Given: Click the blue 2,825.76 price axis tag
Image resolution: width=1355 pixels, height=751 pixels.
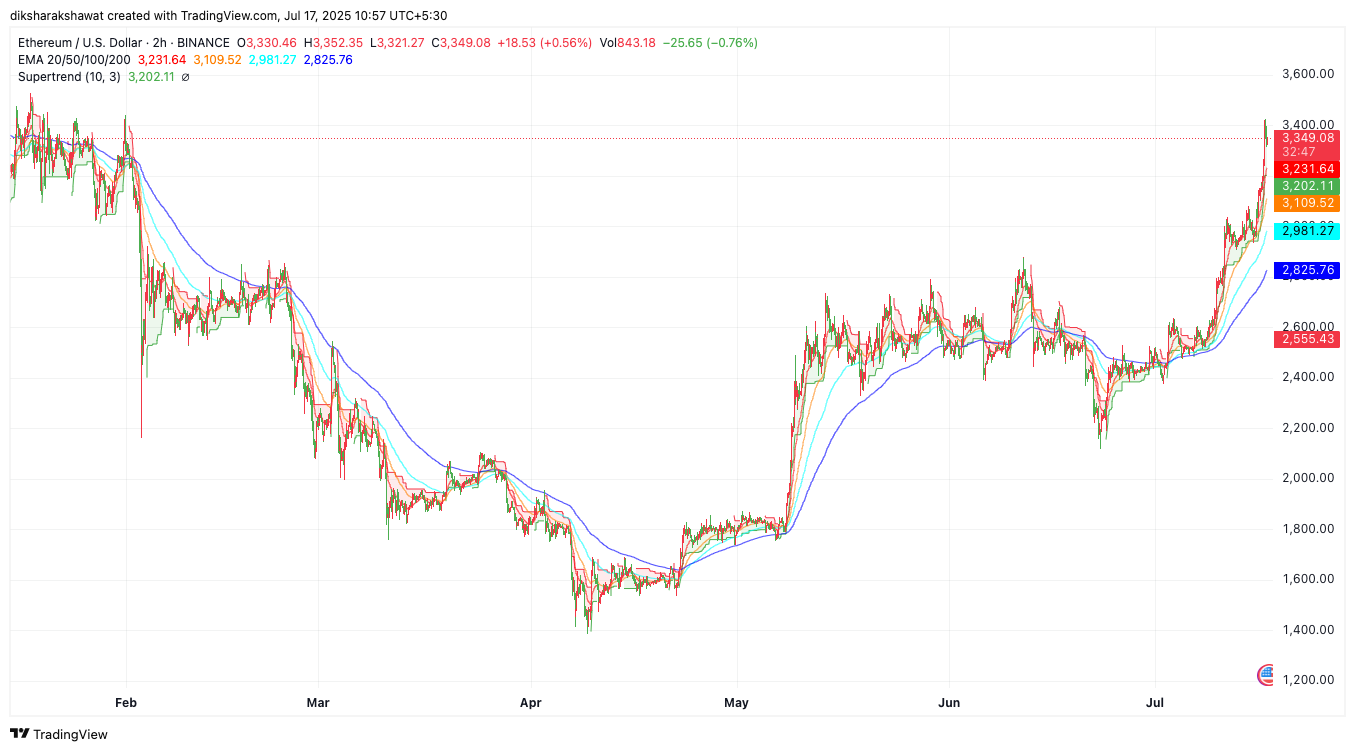Looking at the screenshot, I should (1309, 270).
